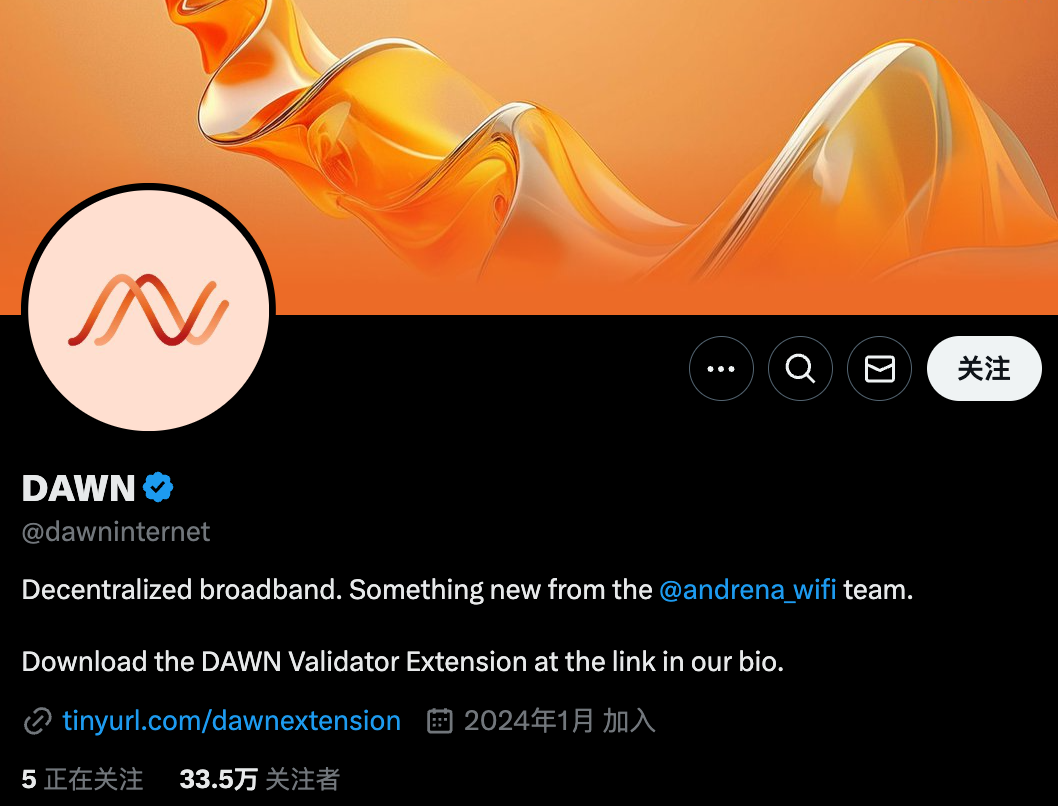Open the three-dot more options menu

click(x=721, y=368)
